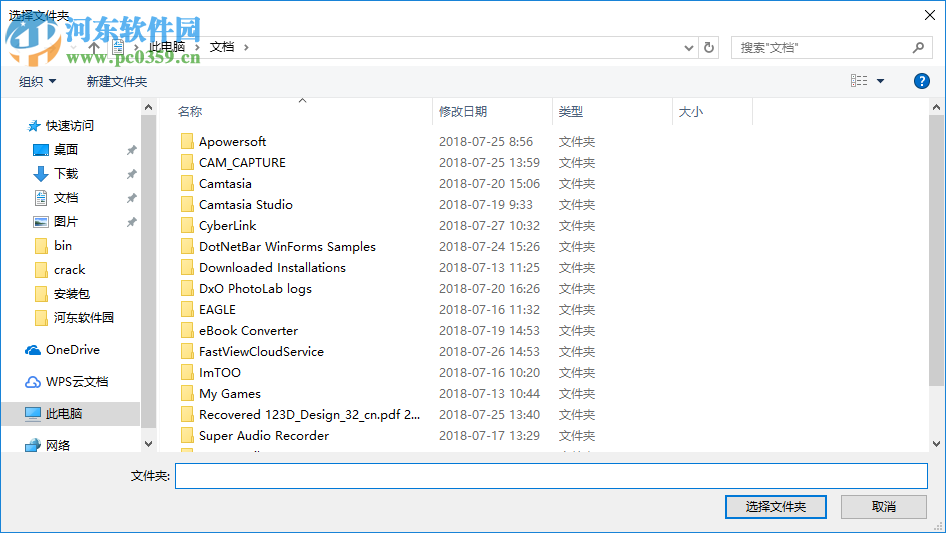
Task: Sort by 修改日期 column header
Action: click(463, 112)
